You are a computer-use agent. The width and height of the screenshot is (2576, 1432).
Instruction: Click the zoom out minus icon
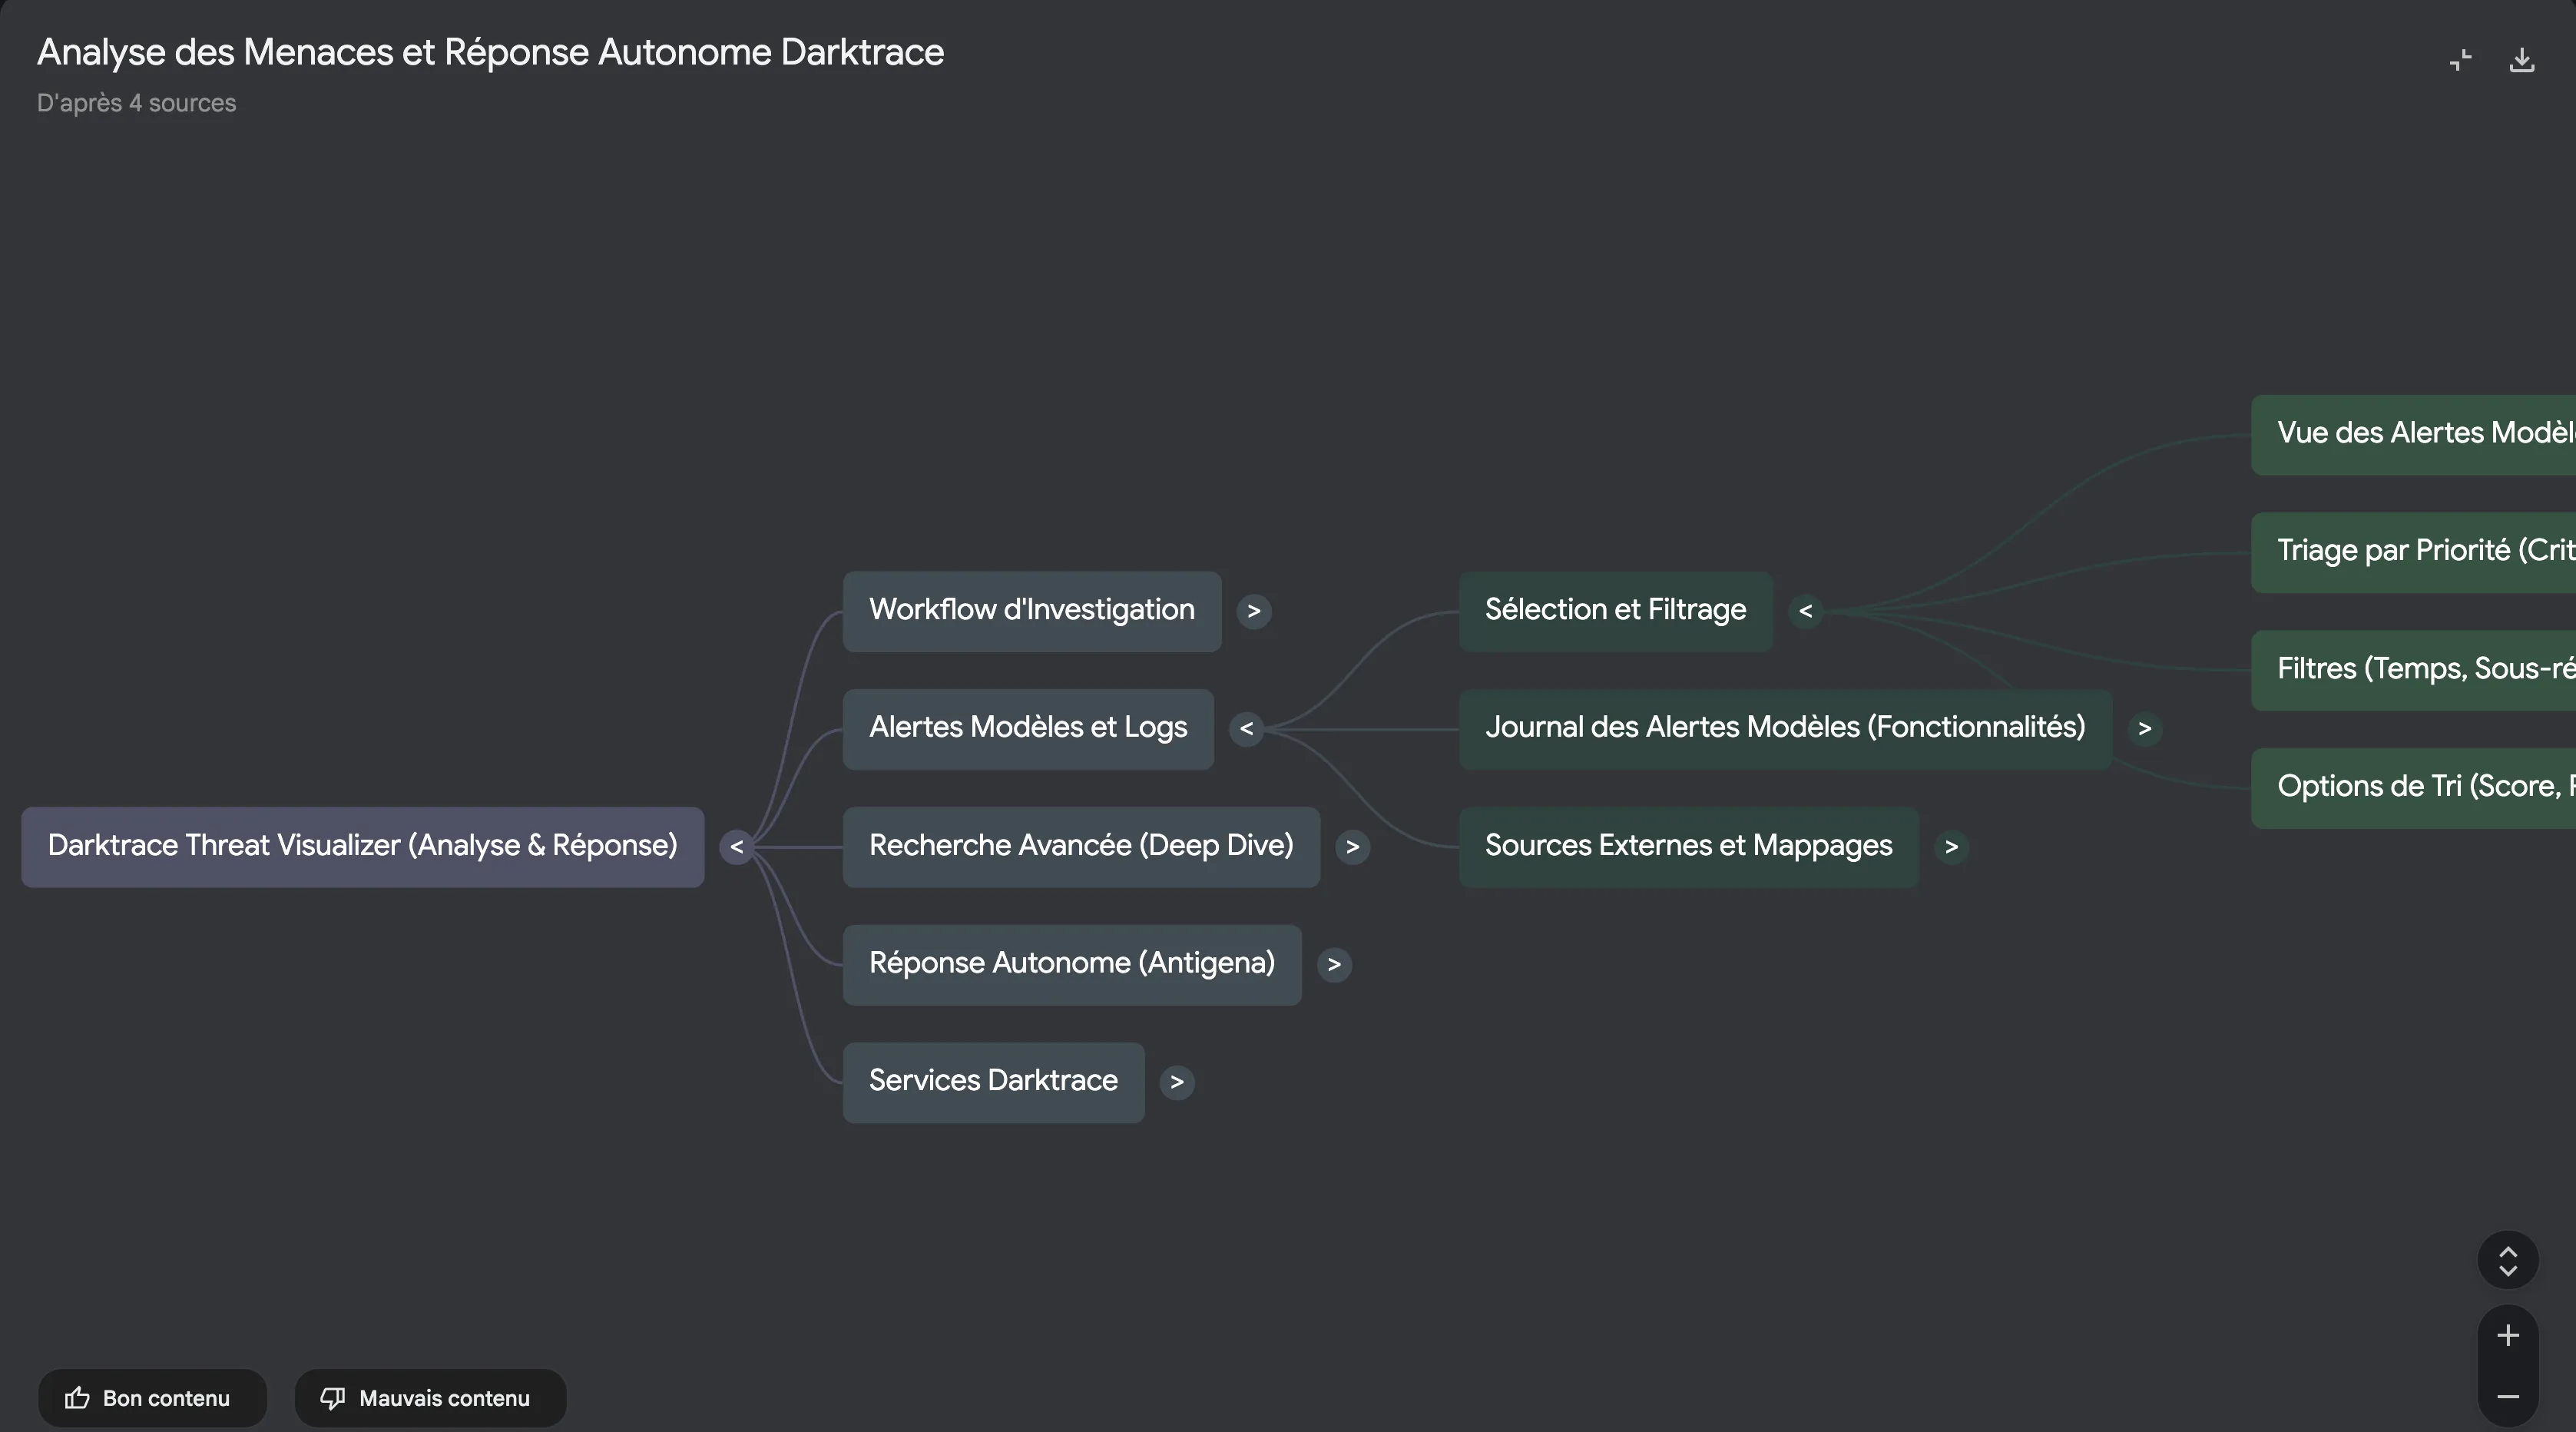point(2507,1396)
